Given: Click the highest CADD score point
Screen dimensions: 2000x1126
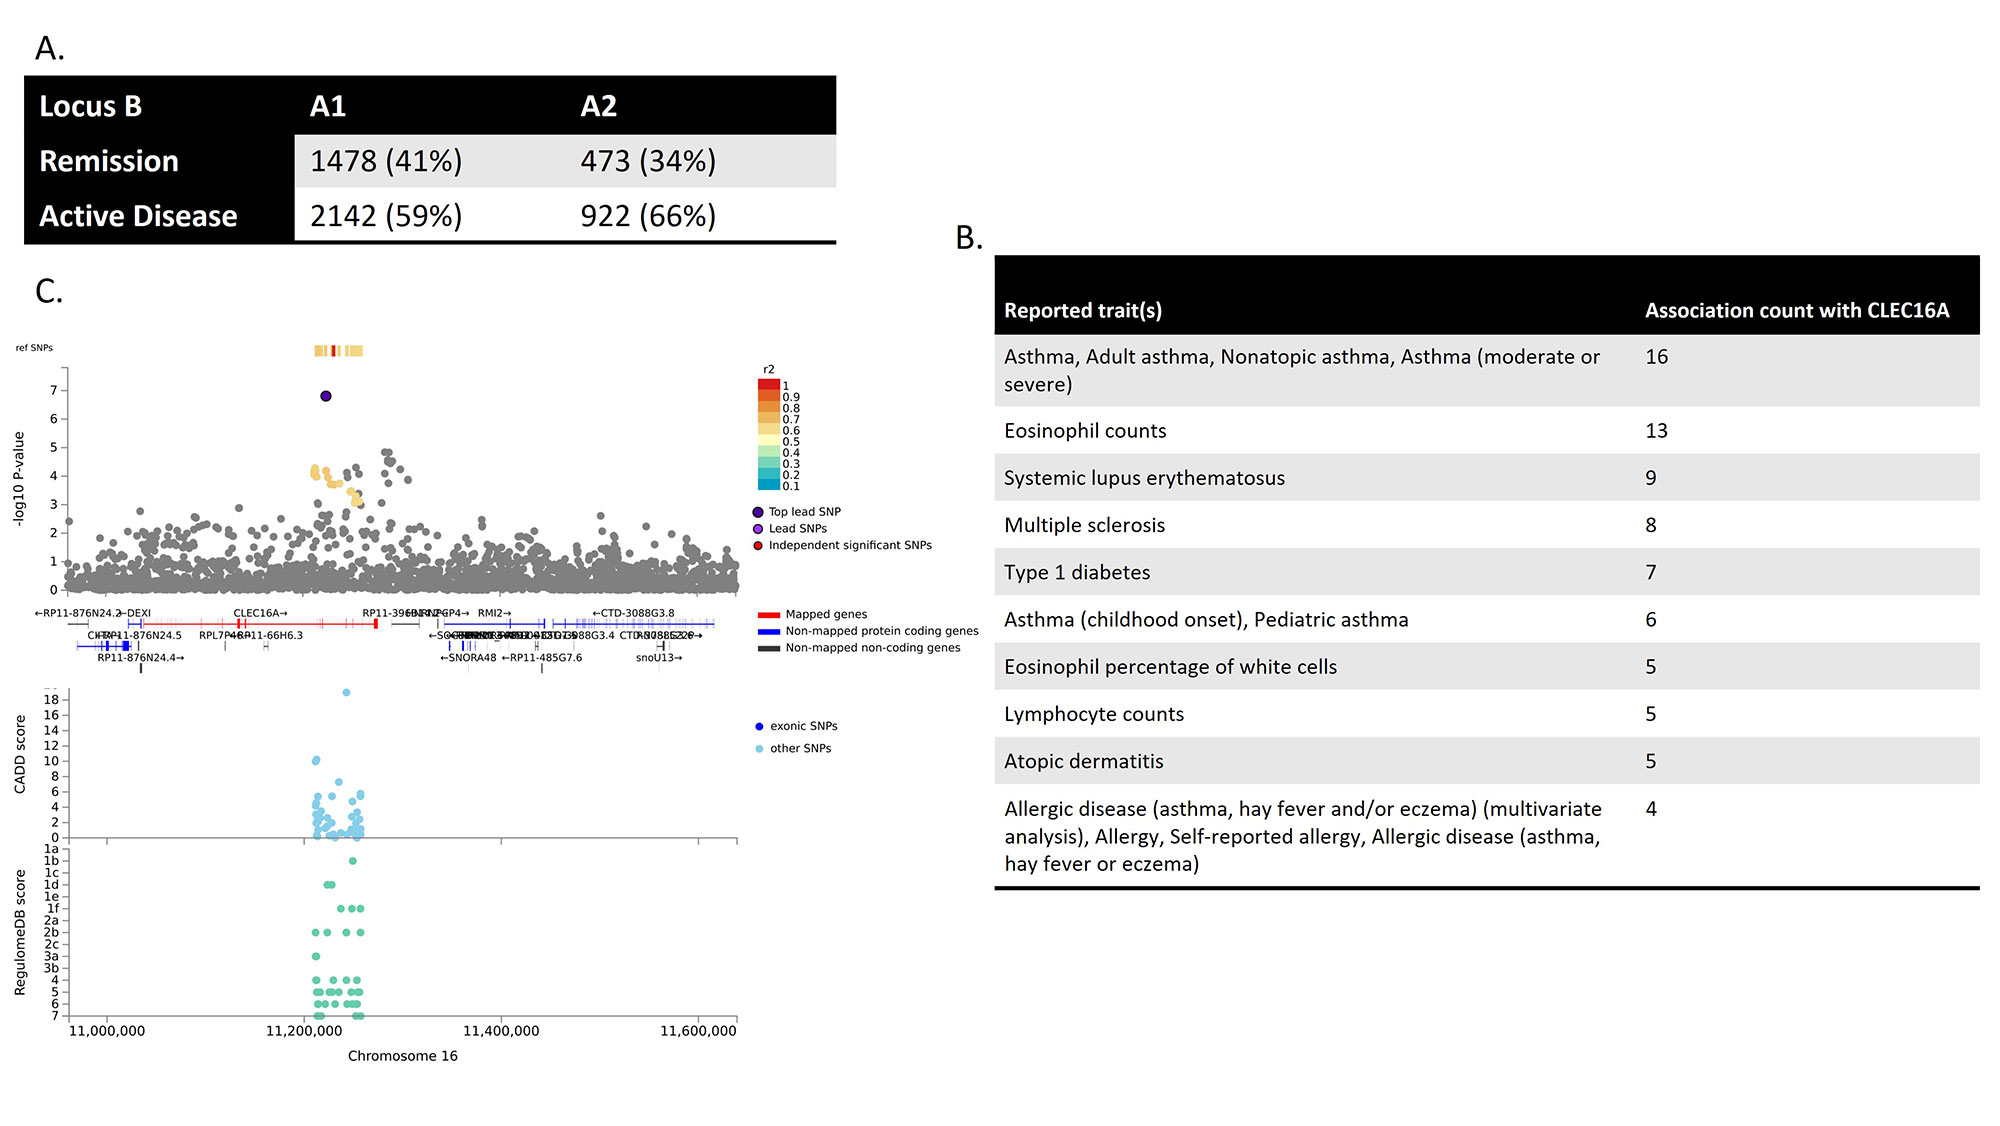Looking at the screenshot, I should (346, 692).
